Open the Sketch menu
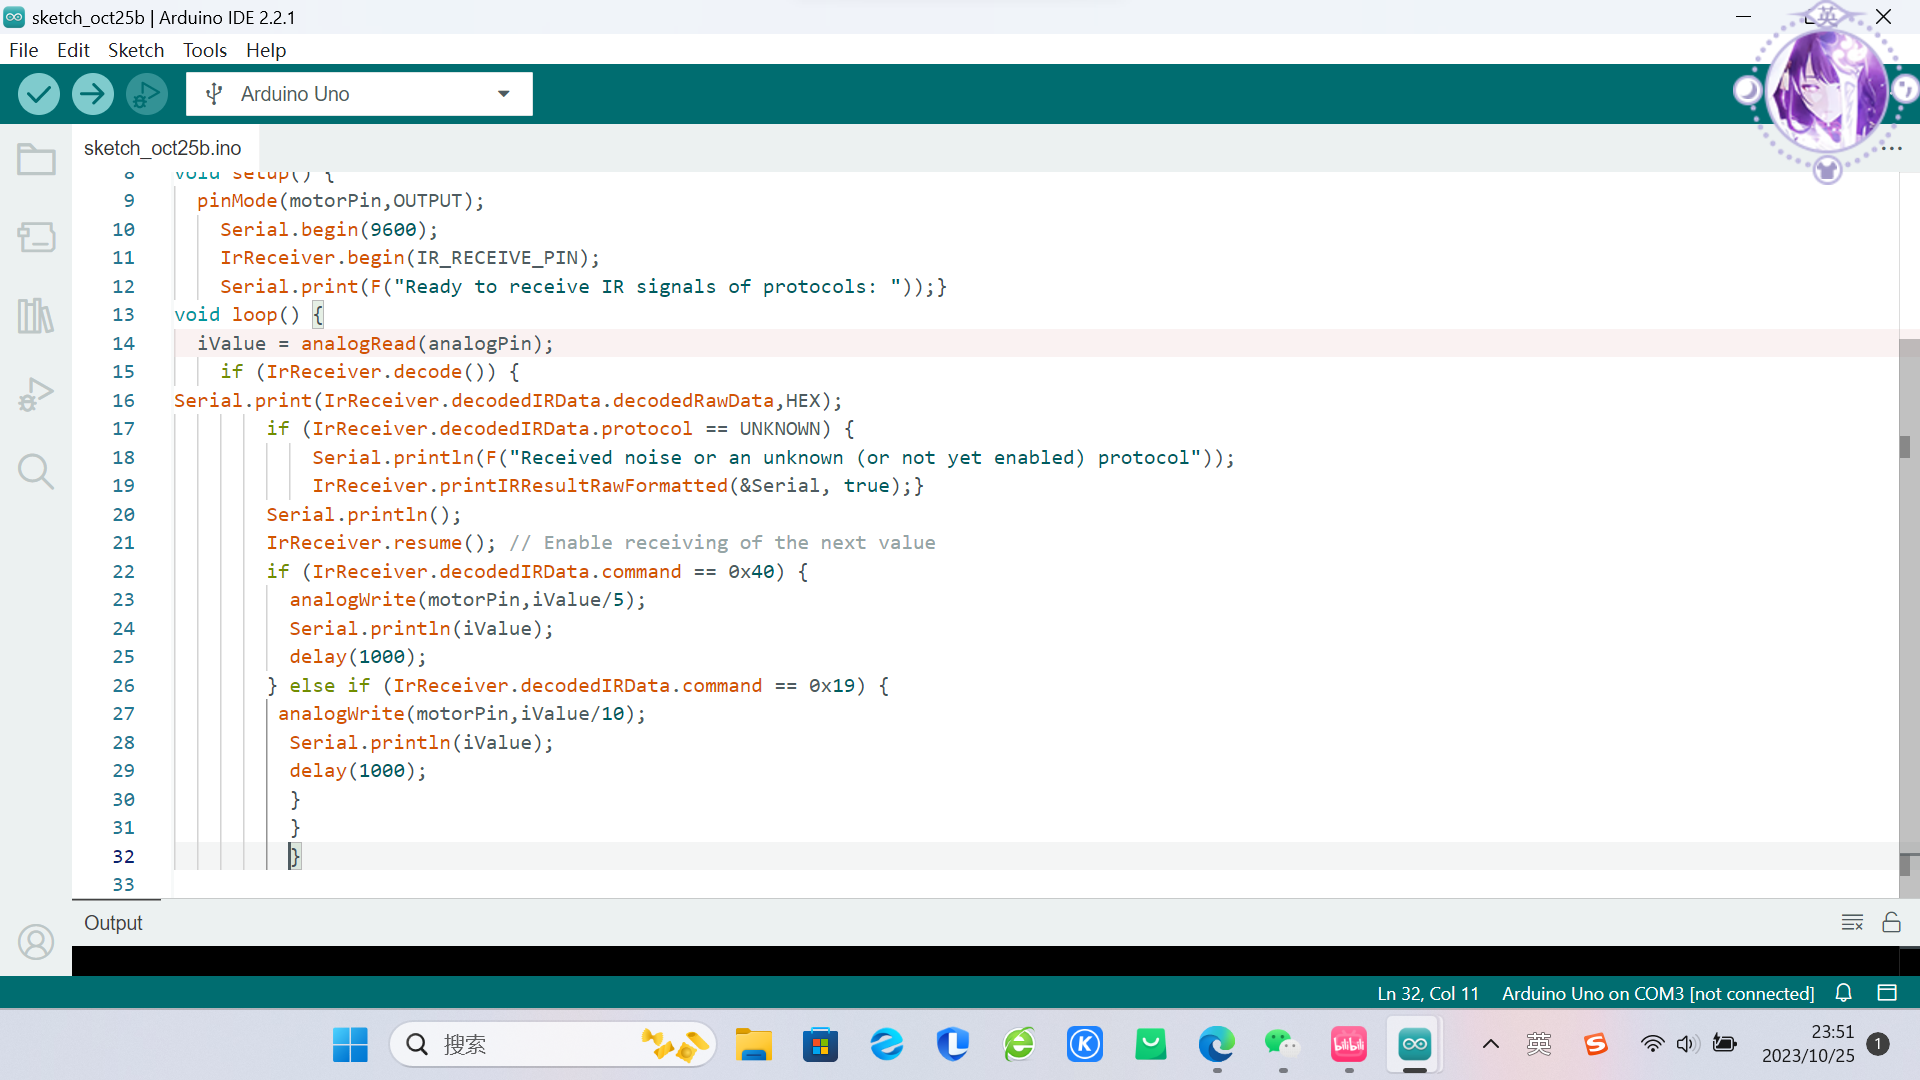Screen dimensions: 1920x1080 tap(135, 50)
